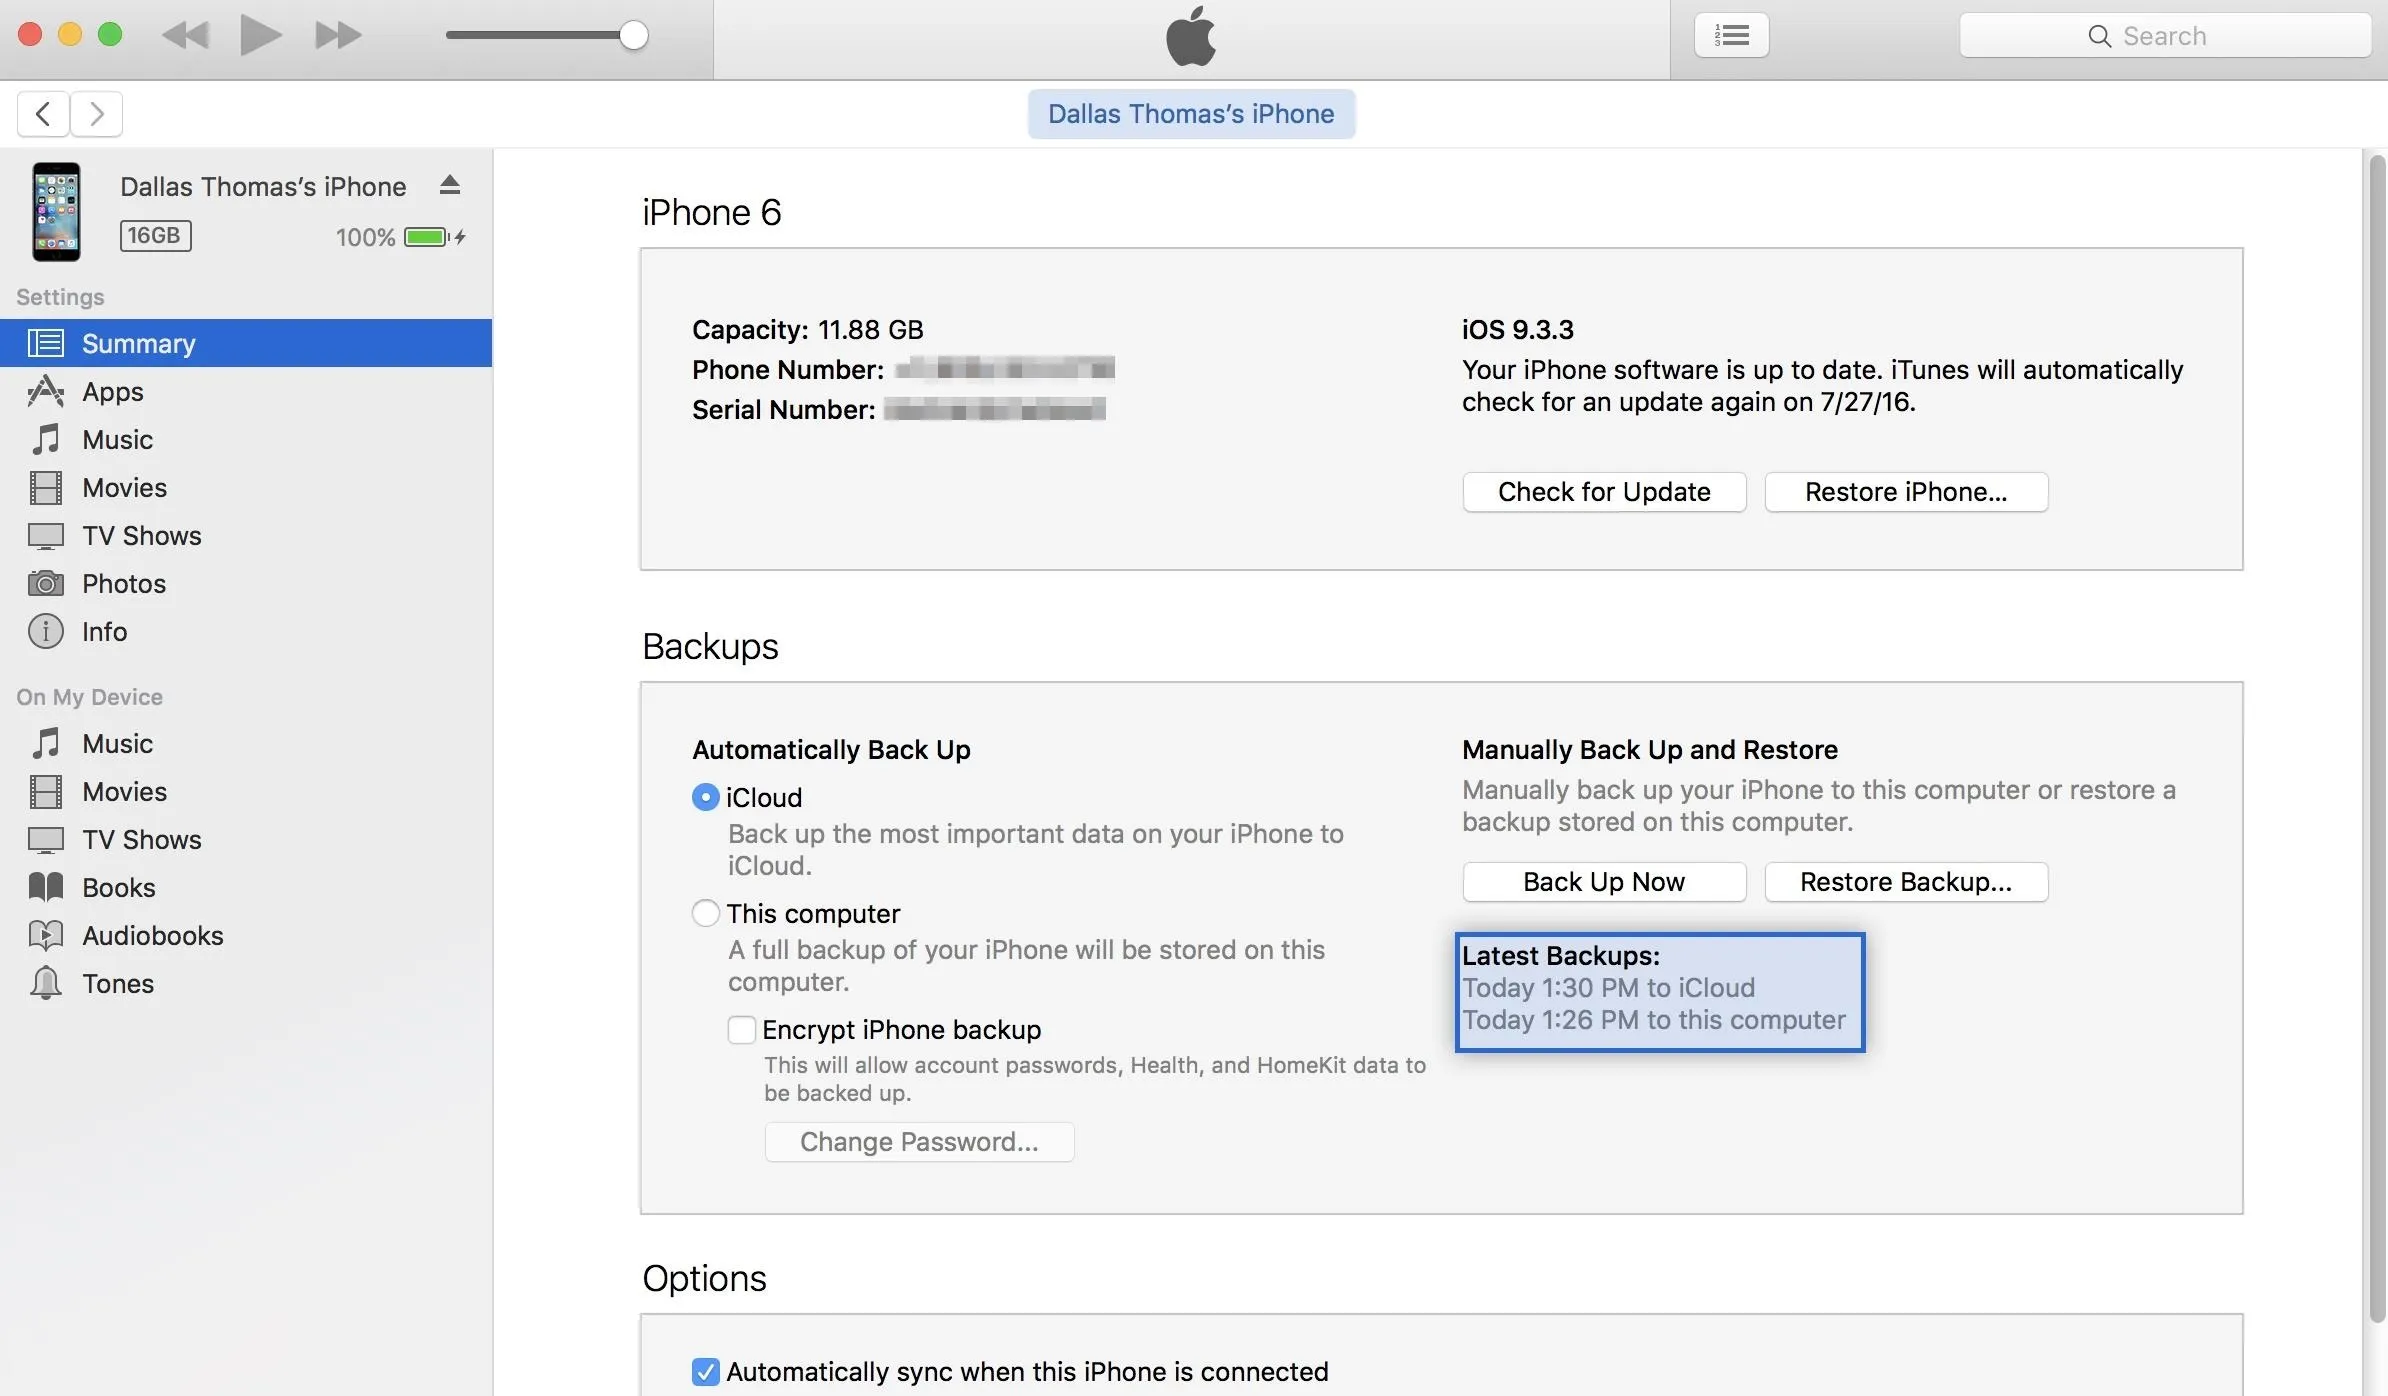Select the iCloud backup radio button
This screenshot has width=2388, height=1396.
click(705, 797)
